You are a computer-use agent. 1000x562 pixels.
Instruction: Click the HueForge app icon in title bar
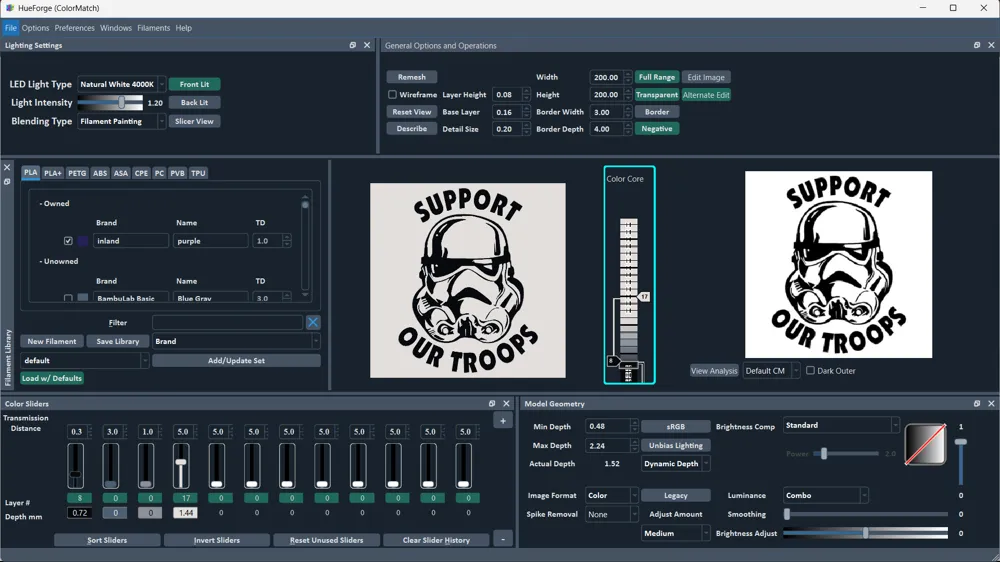10,8
